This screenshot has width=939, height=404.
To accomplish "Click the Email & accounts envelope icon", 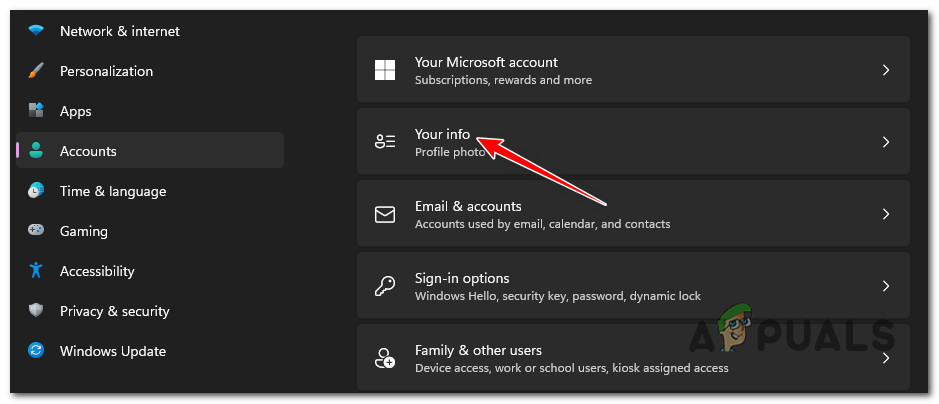I will 385,214.
